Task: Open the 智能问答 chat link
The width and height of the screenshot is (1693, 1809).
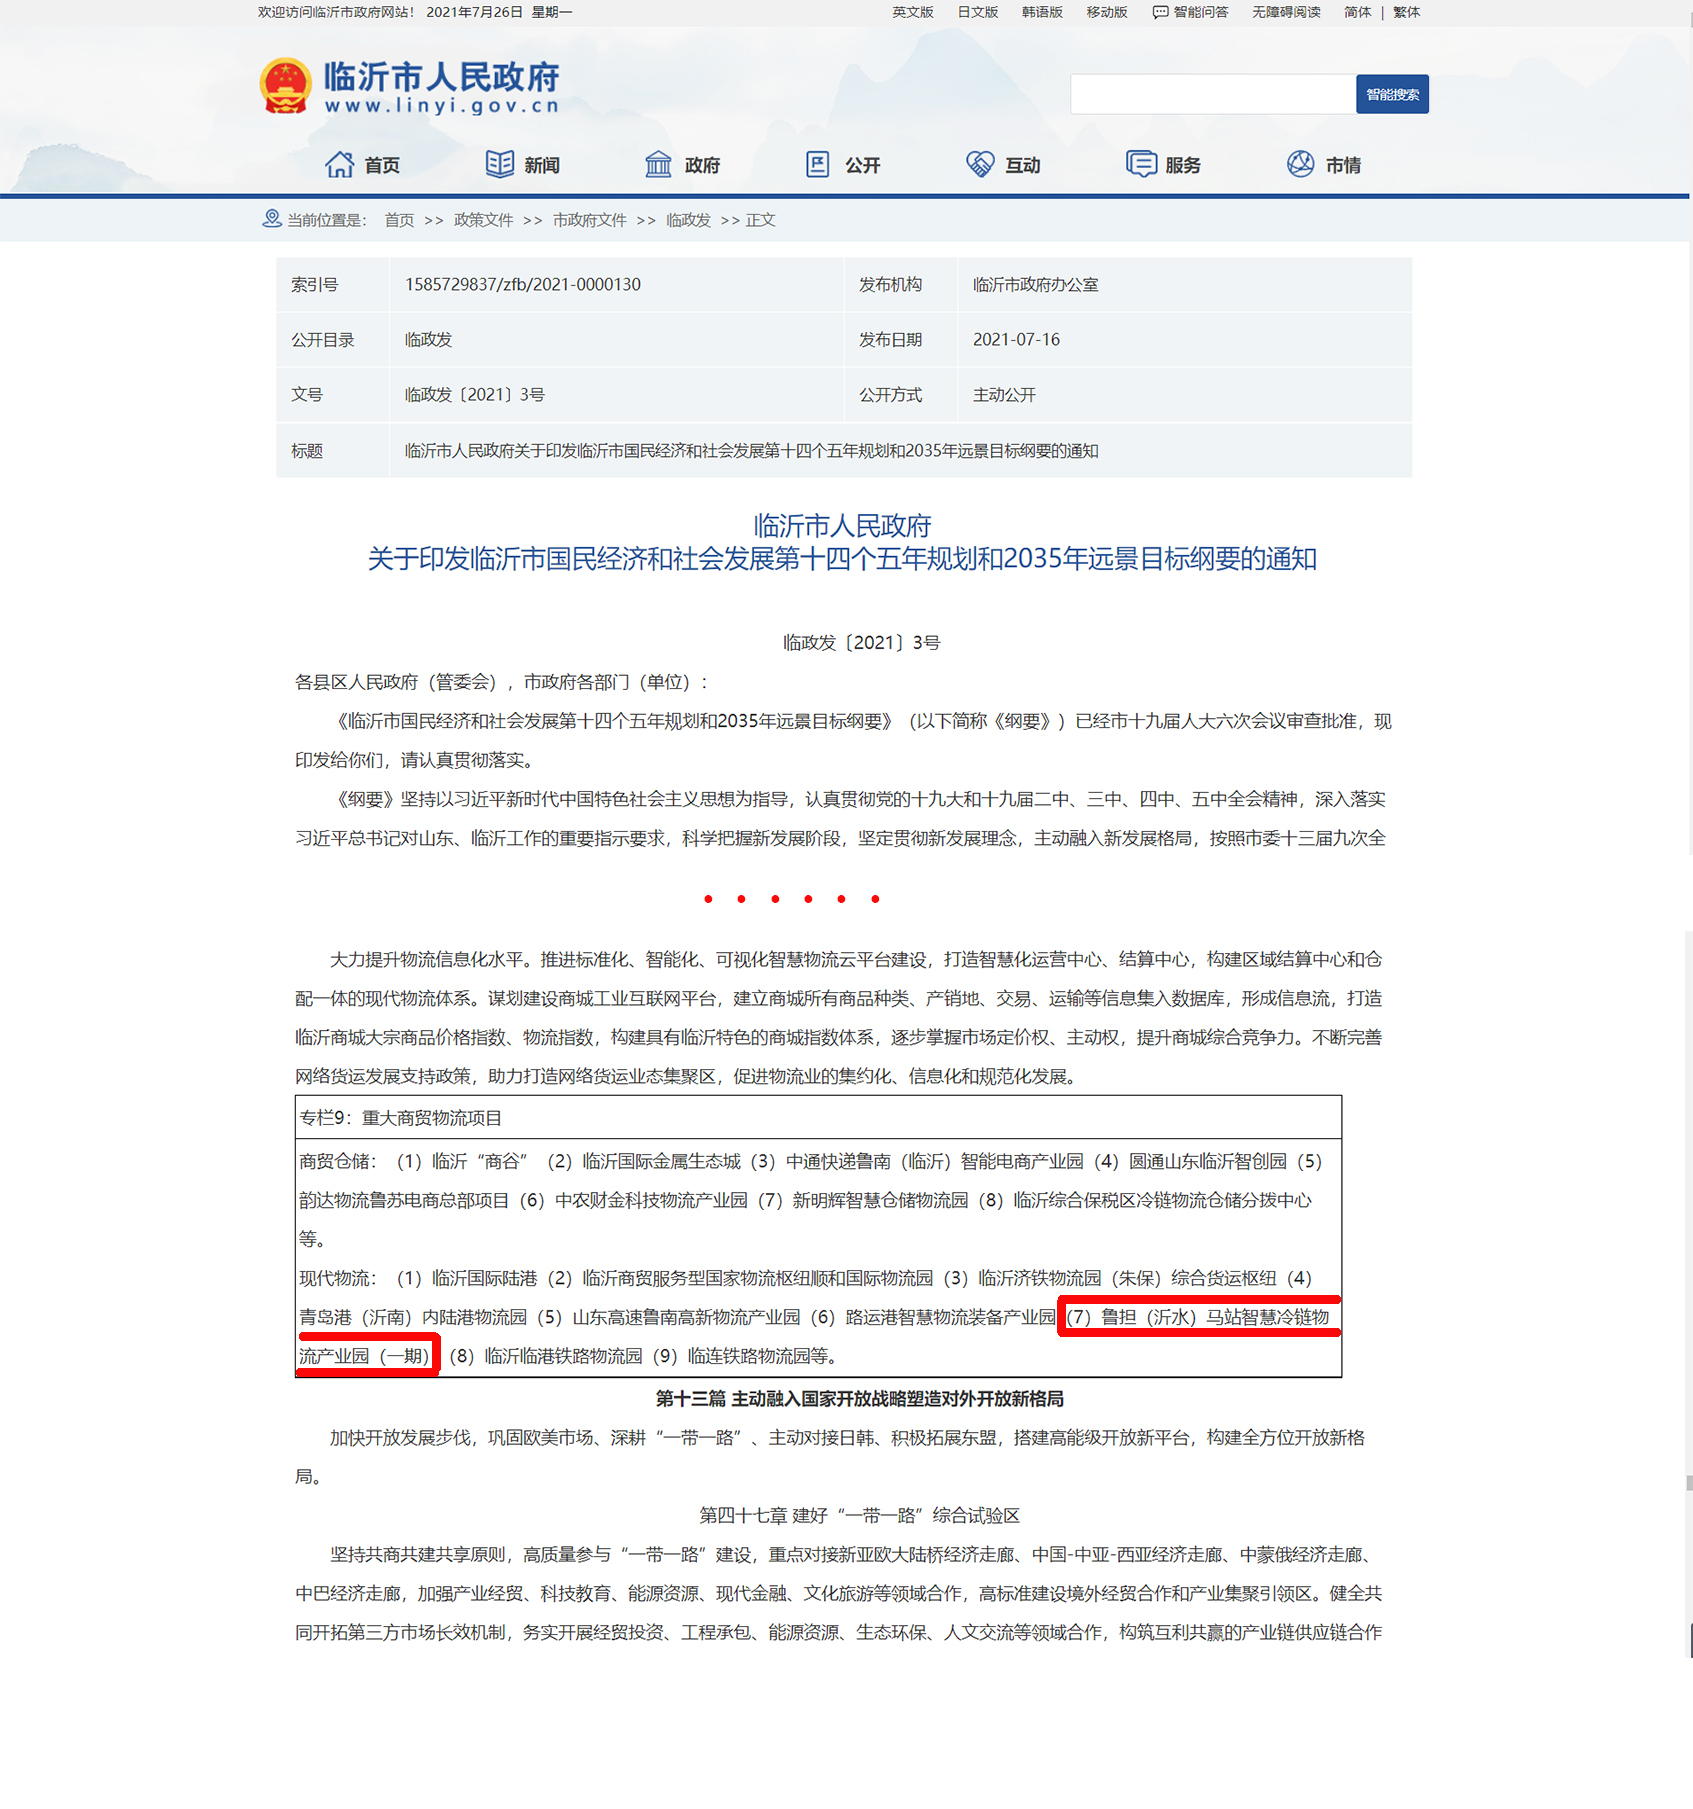Action: point(1191,12)
